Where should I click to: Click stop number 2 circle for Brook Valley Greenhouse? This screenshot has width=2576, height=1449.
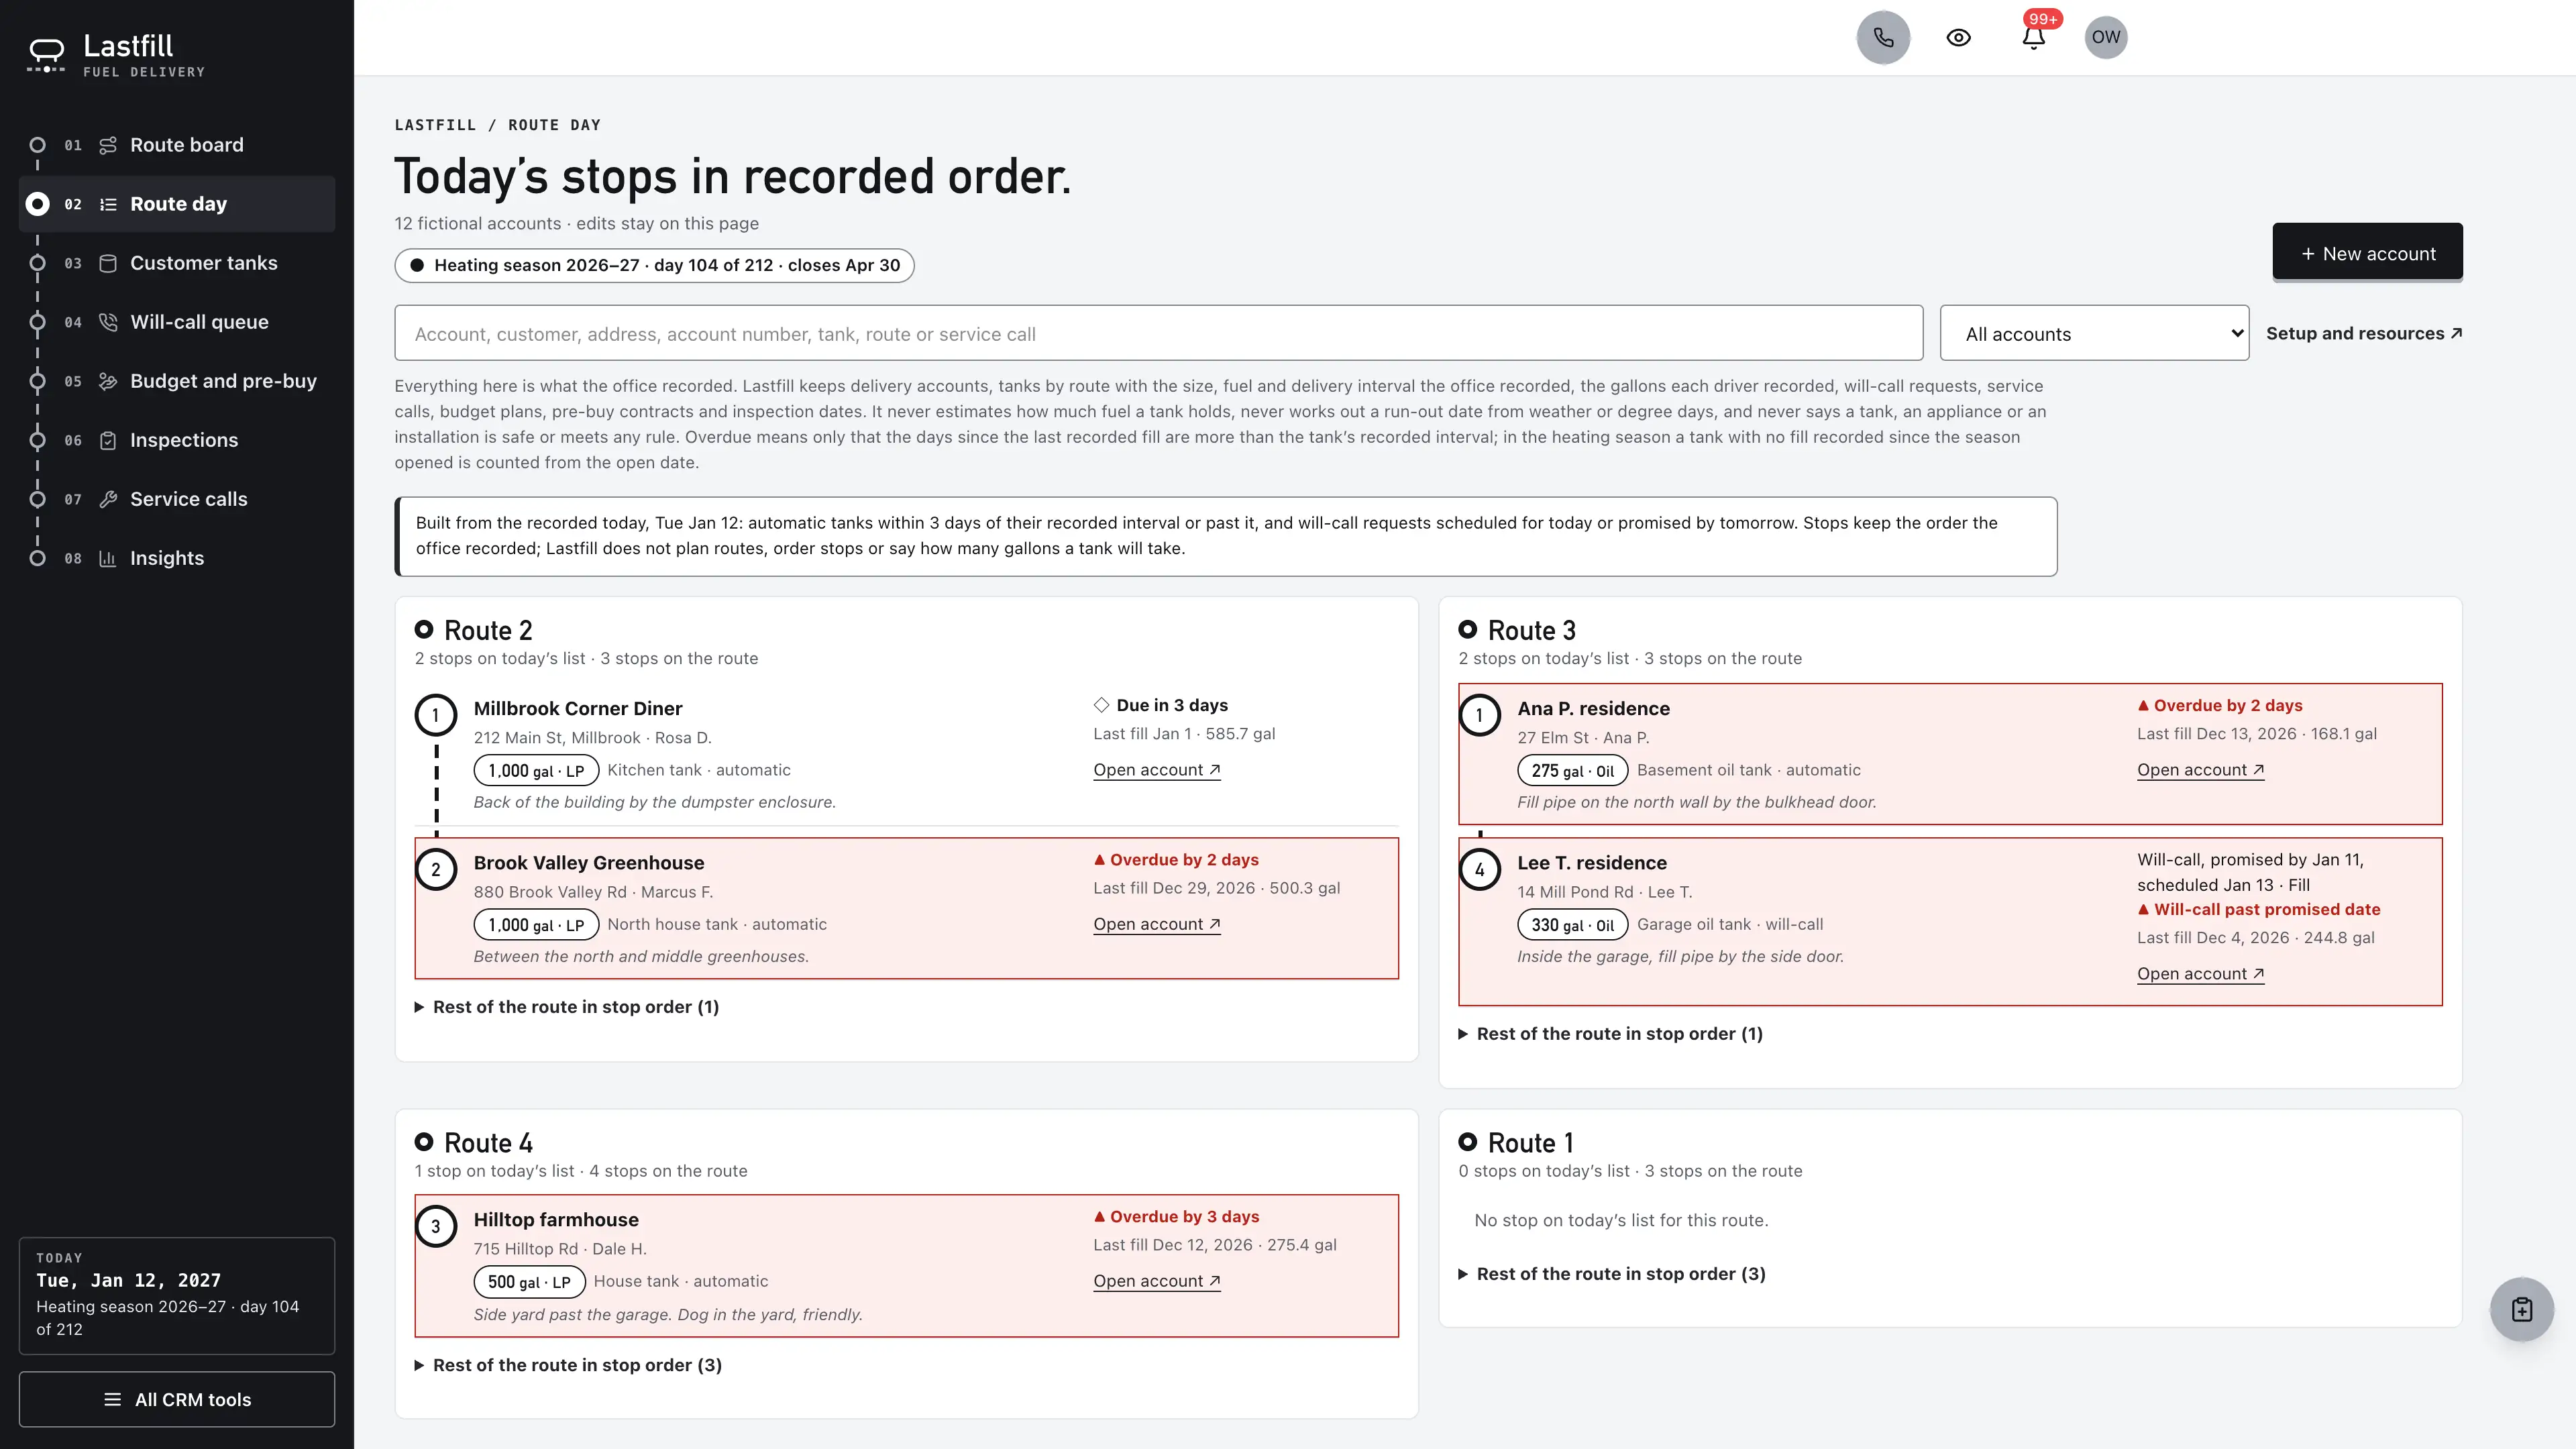click(x=435, y=870)
